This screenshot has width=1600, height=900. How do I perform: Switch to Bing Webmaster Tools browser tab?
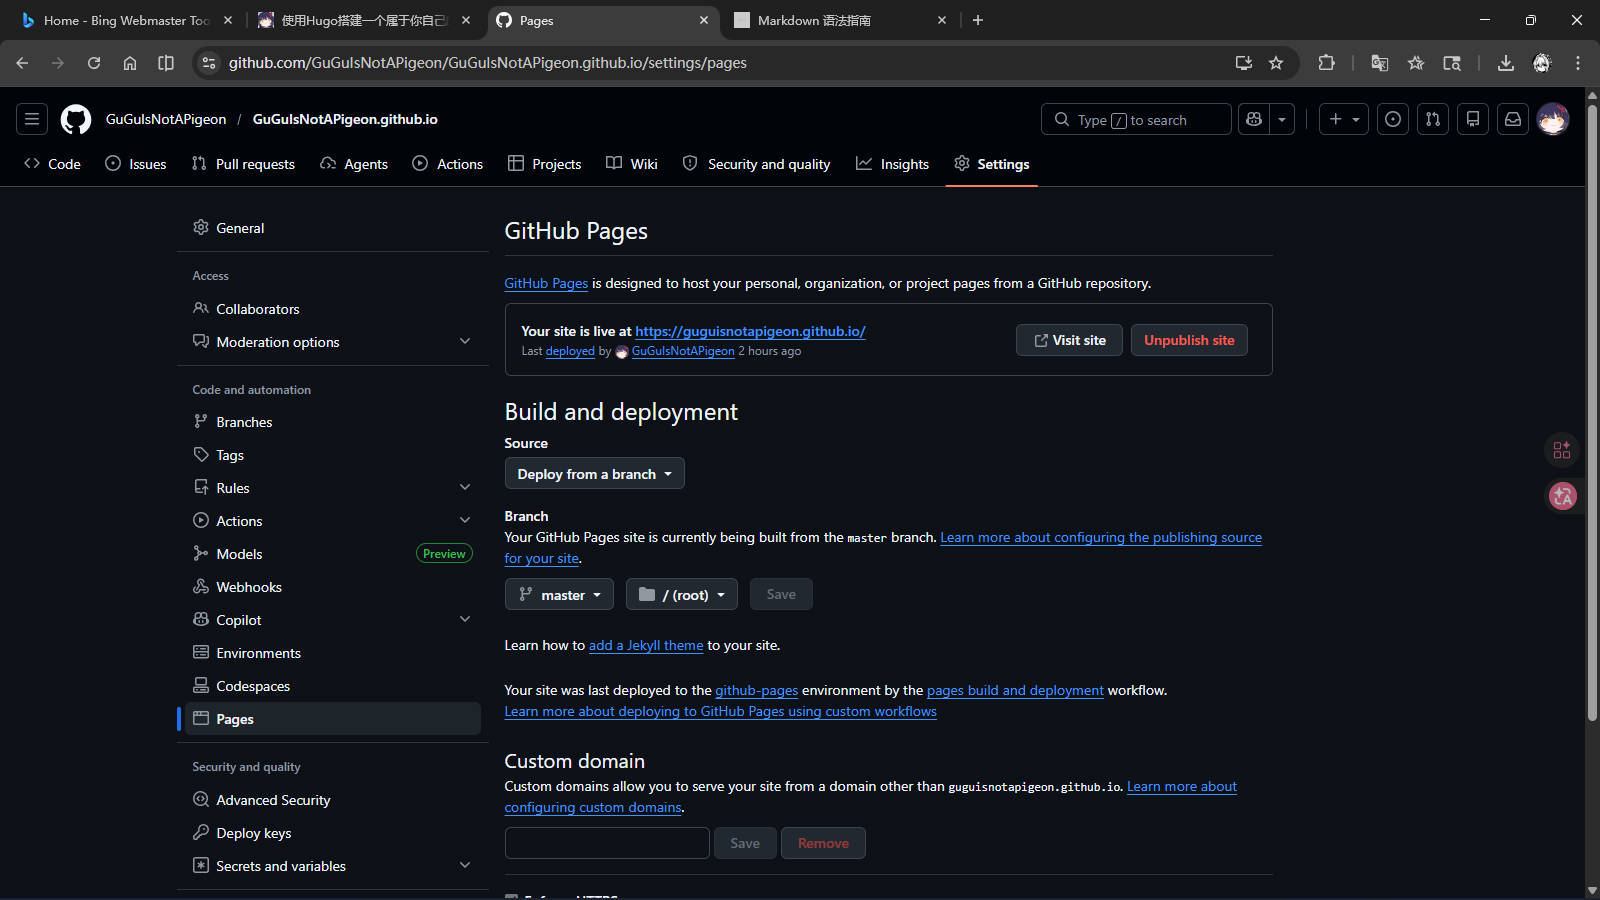click(128, 20)
